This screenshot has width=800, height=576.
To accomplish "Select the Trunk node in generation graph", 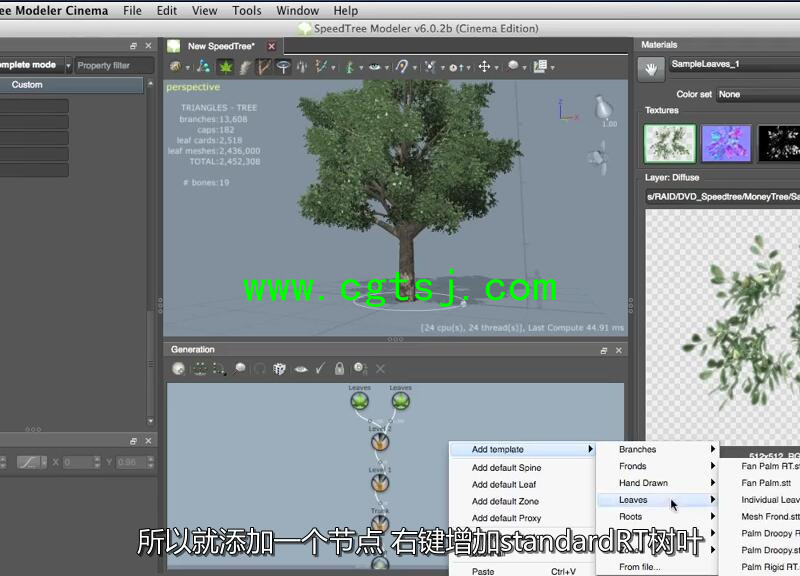I will [380, 523].
